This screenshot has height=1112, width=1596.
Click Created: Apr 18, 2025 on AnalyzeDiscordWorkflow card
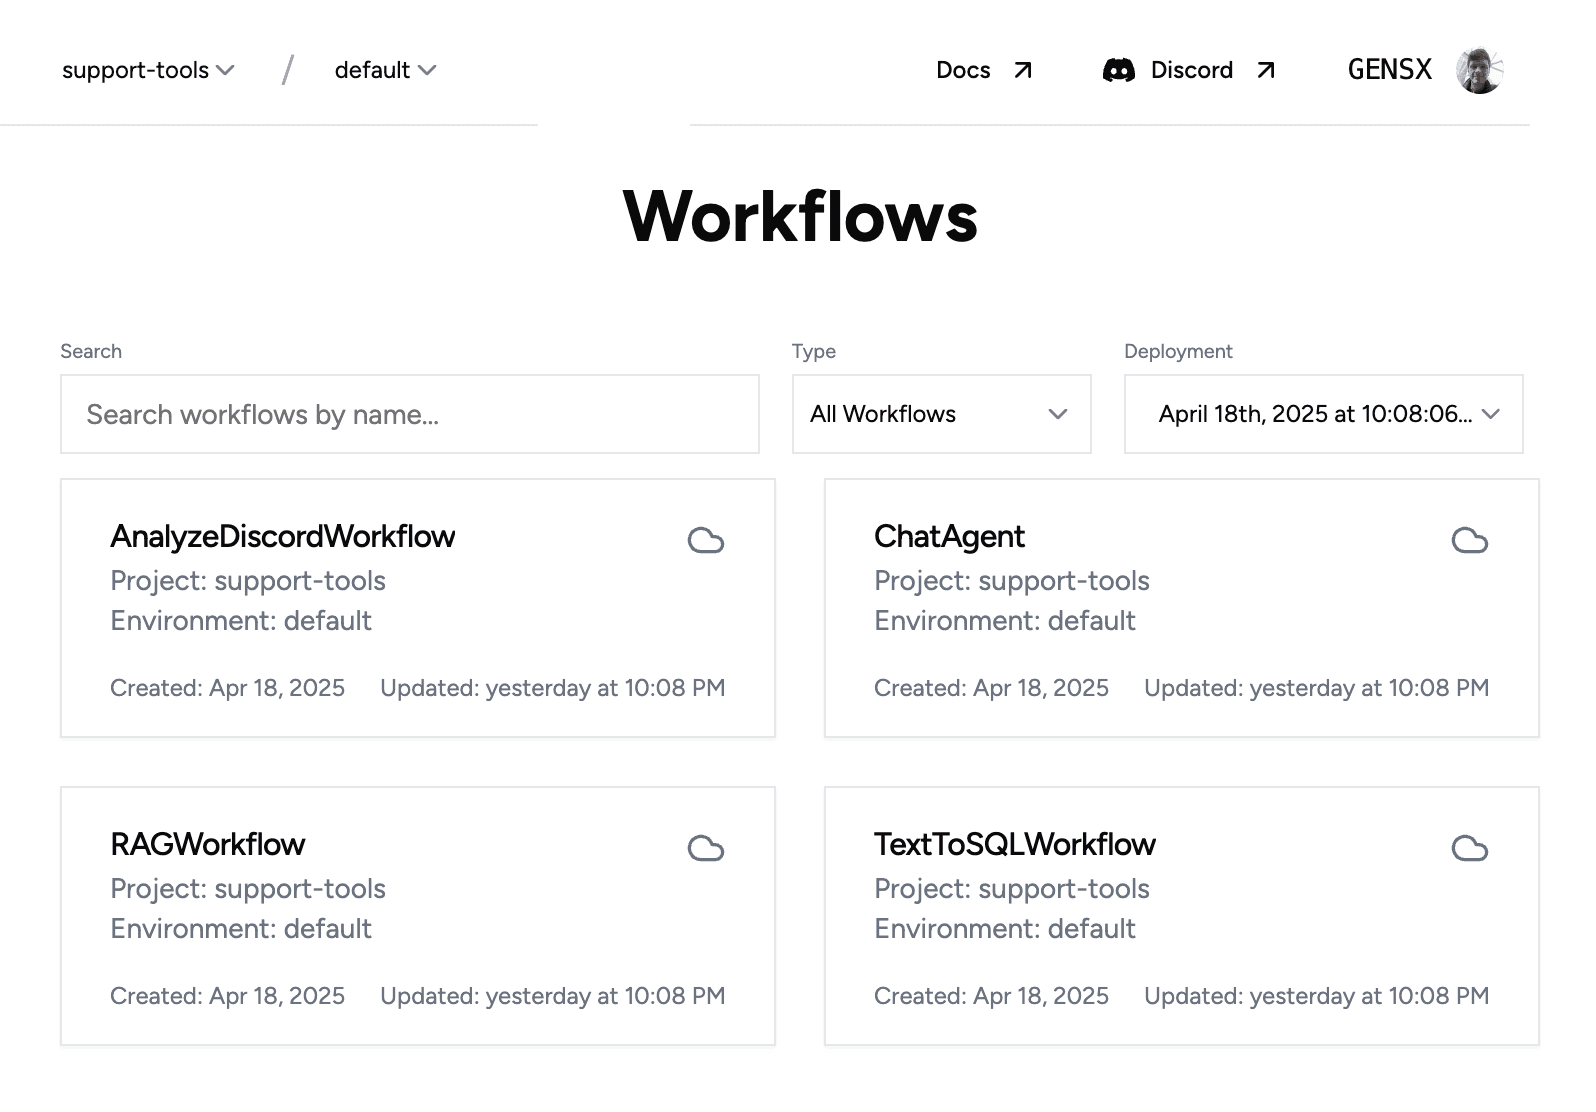[x=227, y=688]
